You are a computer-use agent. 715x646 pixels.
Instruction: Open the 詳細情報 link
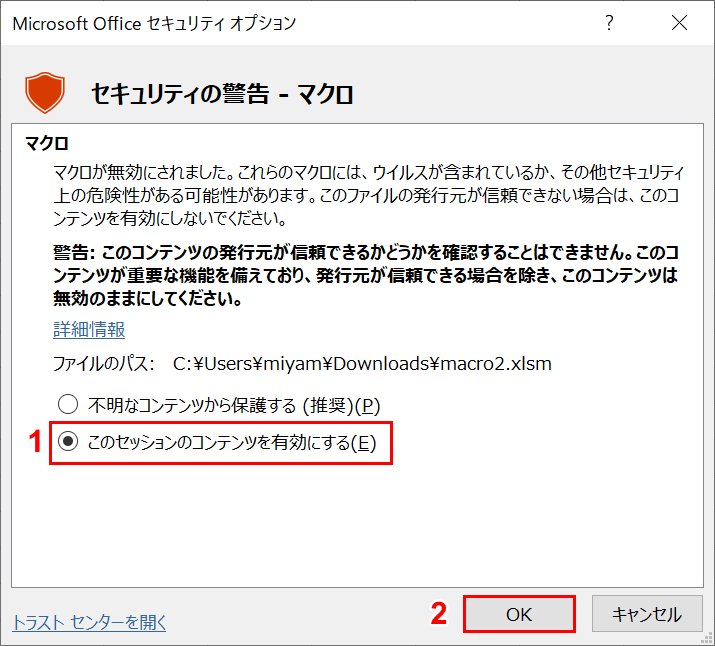click(x=89, y=329)
